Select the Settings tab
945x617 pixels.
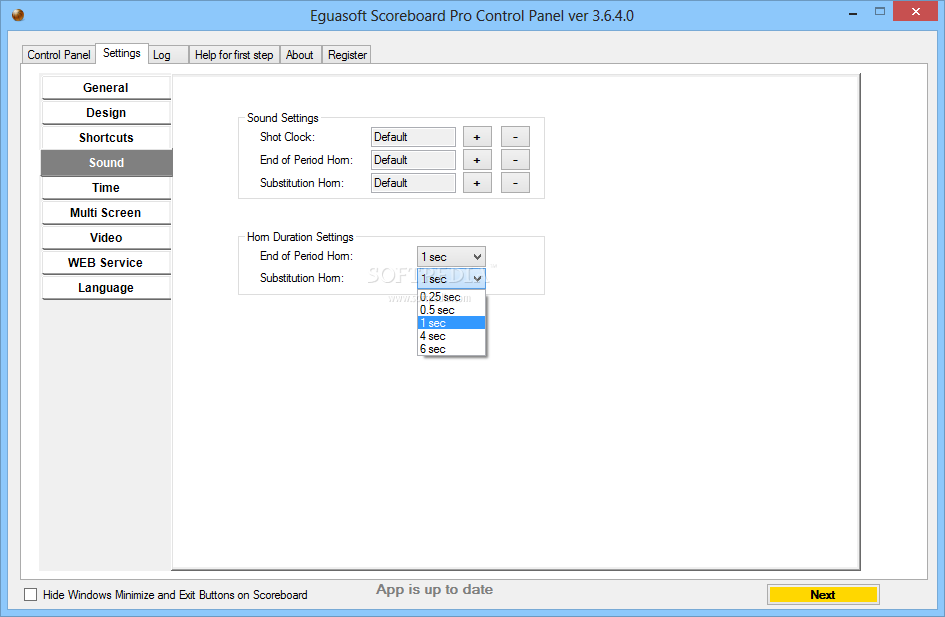tap(122, 53)
